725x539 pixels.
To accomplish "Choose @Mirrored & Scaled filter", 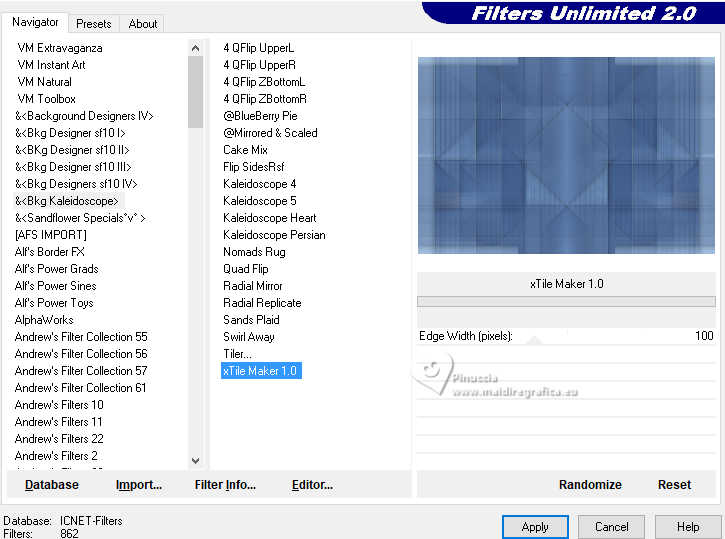I will pos(270,133).
